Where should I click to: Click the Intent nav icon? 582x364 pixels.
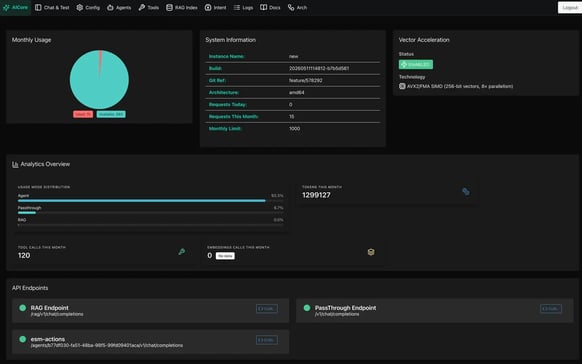tap(208, 7)
